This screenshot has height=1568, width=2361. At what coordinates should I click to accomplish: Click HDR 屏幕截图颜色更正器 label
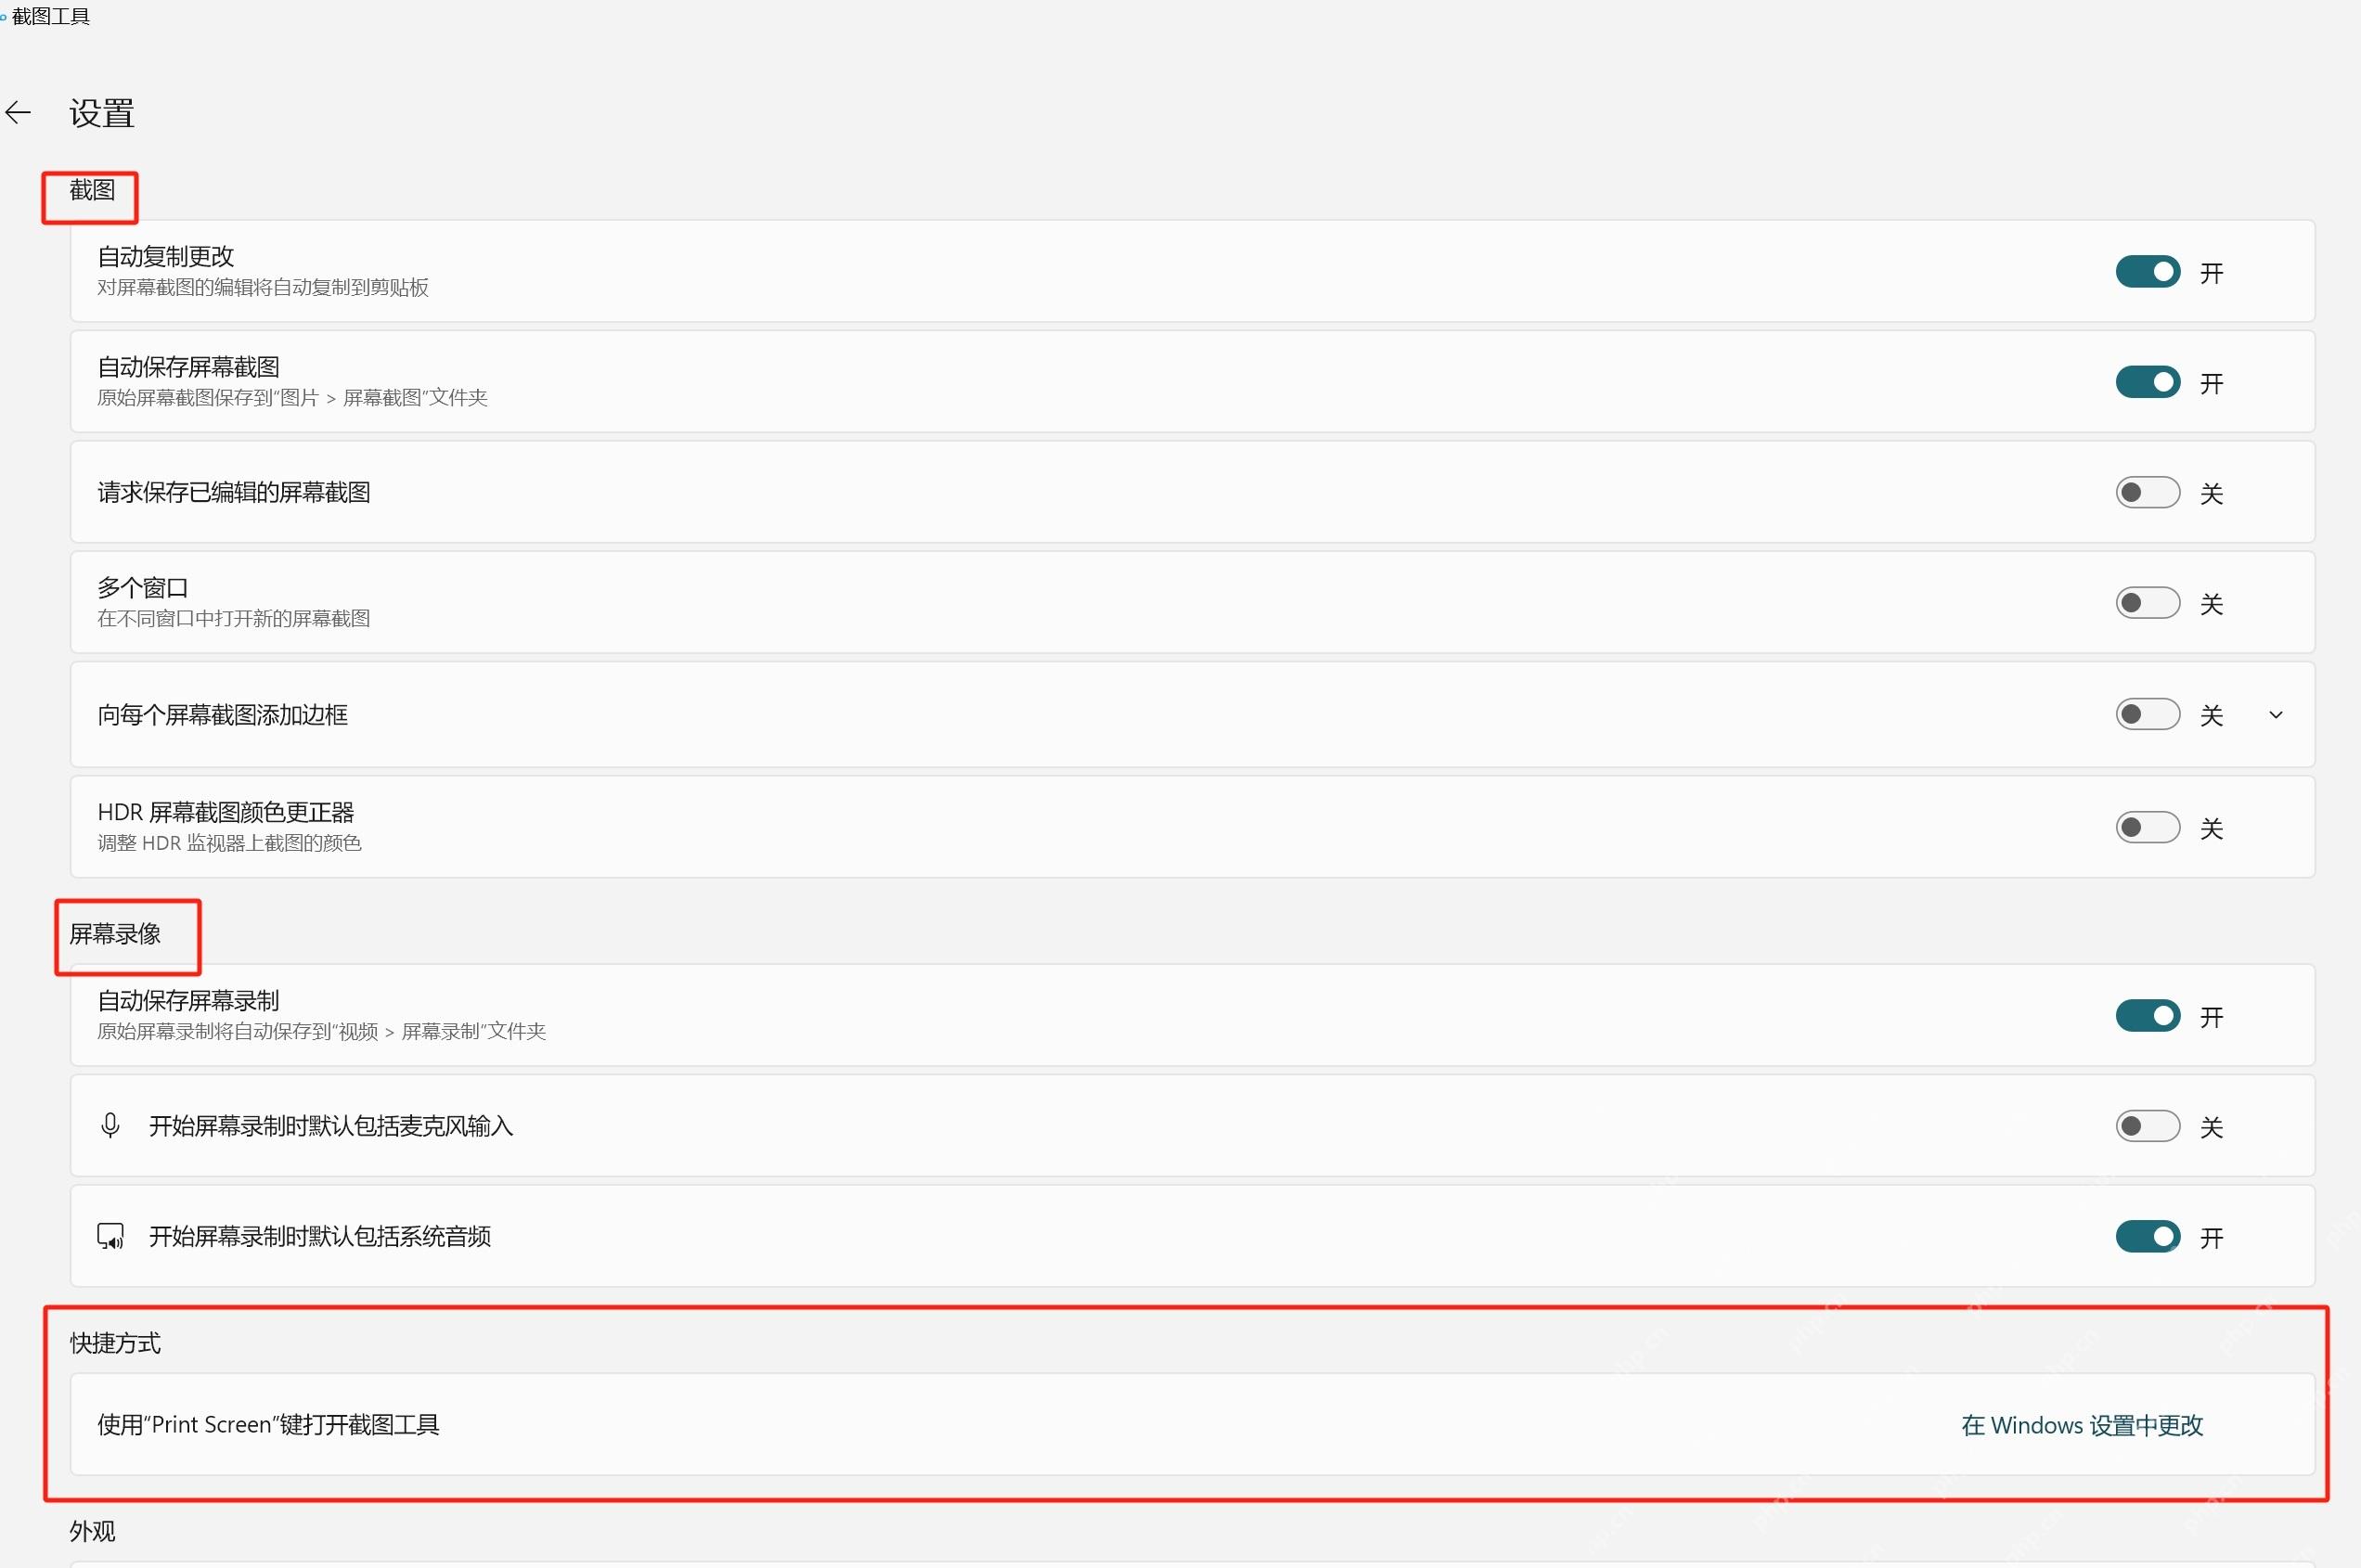click(226, 812)
